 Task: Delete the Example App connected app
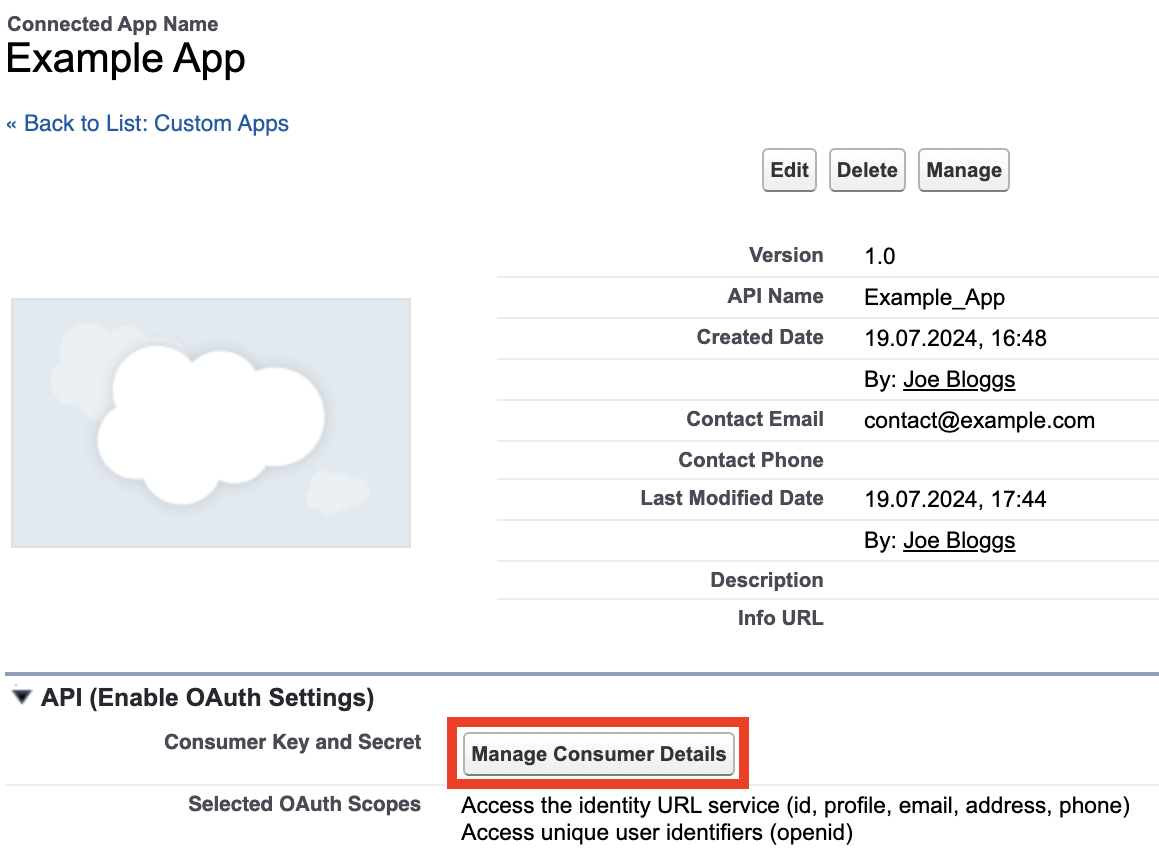(x=866, y=170)
